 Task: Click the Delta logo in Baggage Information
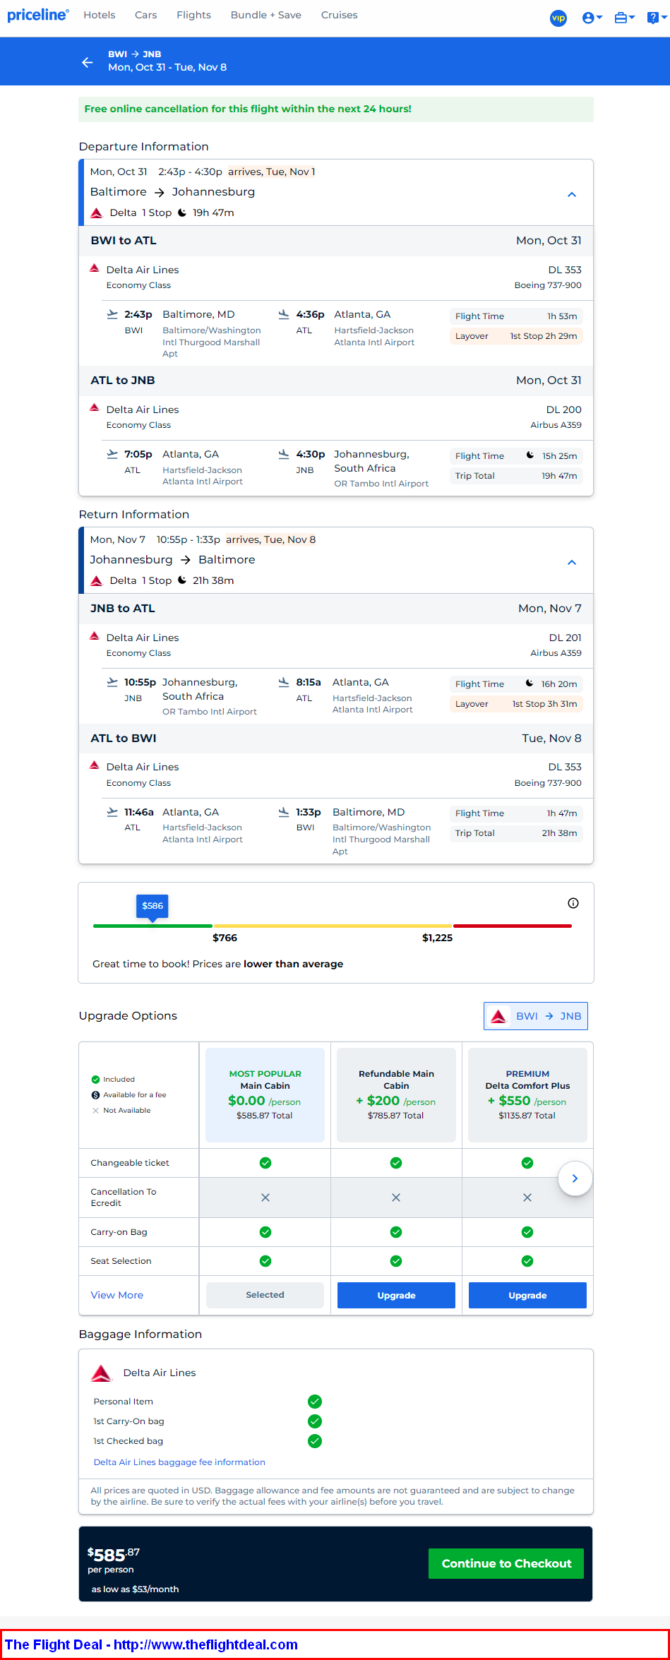[x=101, y=1373]
